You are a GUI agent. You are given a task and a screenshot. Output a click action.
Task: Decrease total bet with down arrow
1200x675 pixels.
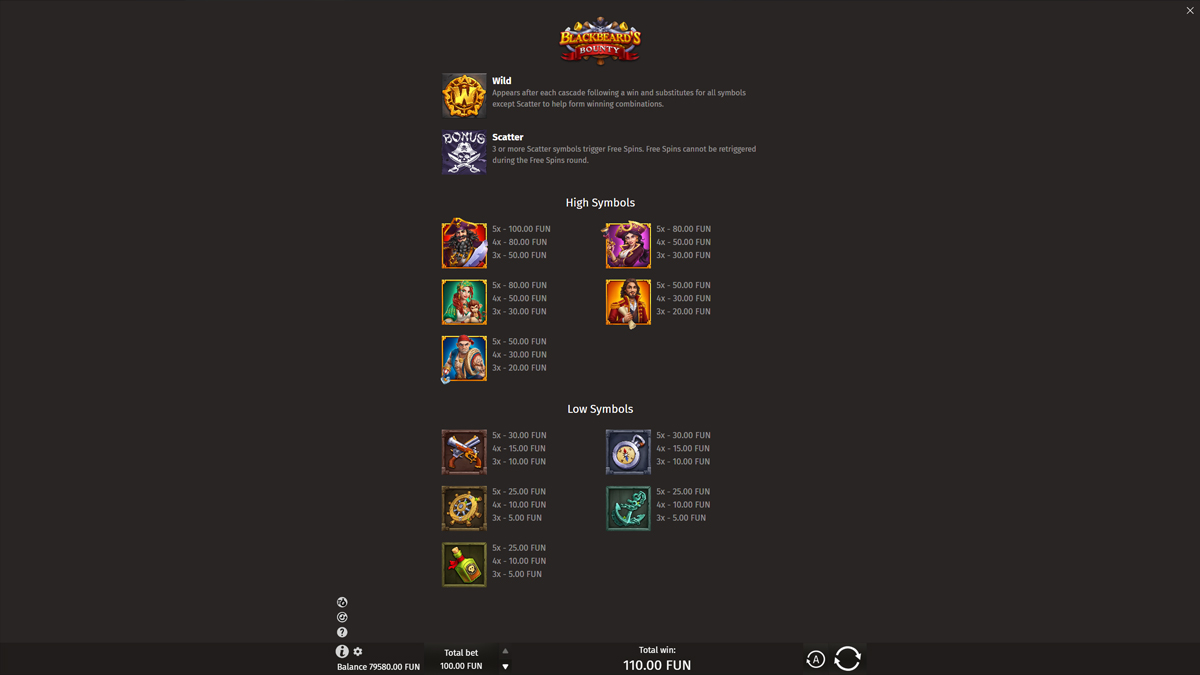[505, 666]
